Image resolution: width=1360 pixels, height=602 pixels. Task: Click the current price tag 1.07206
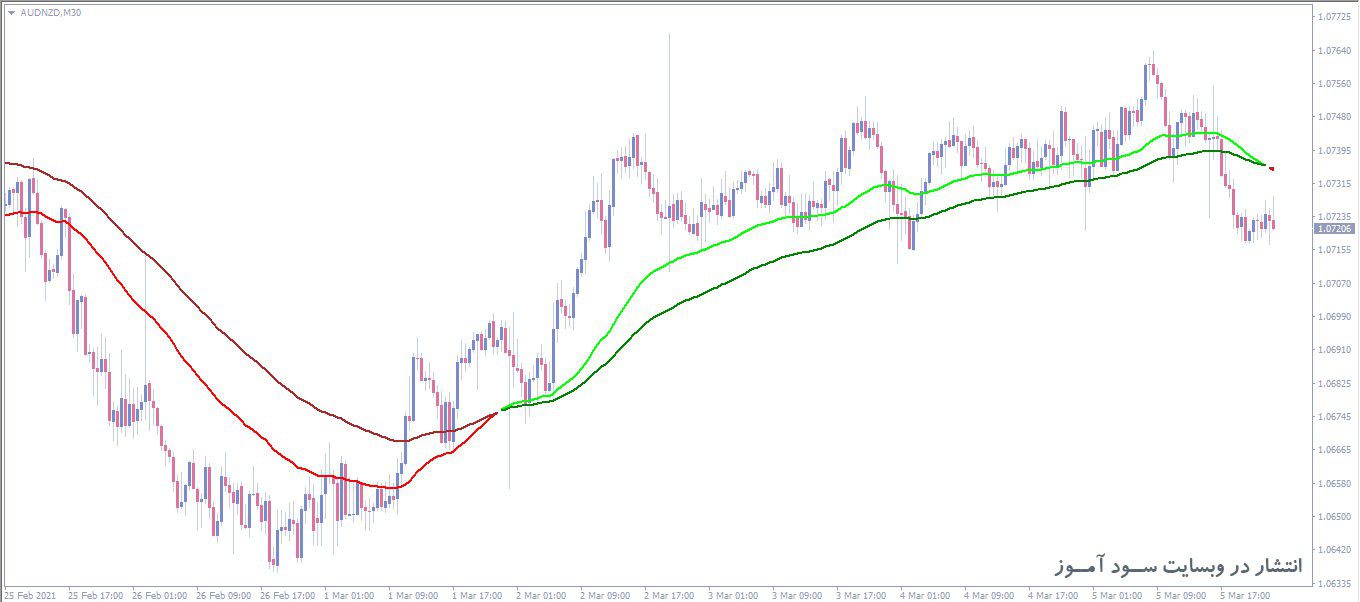coord(1335,229)
